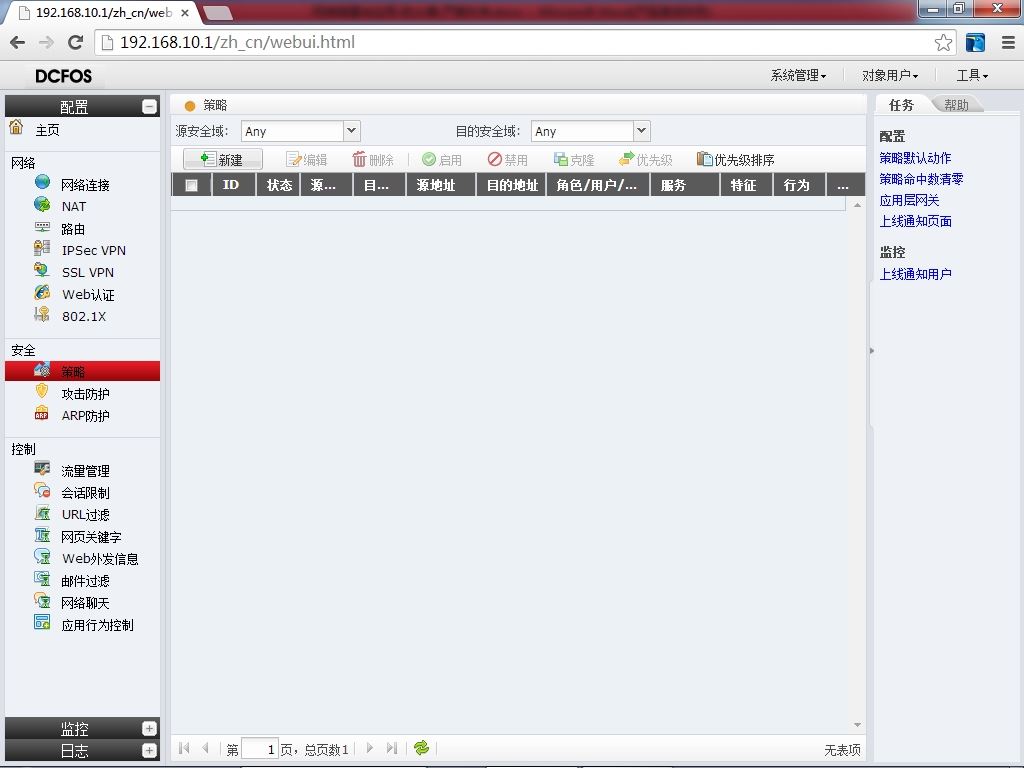Open the 上线通知页面 link

(x=915, y=221)
